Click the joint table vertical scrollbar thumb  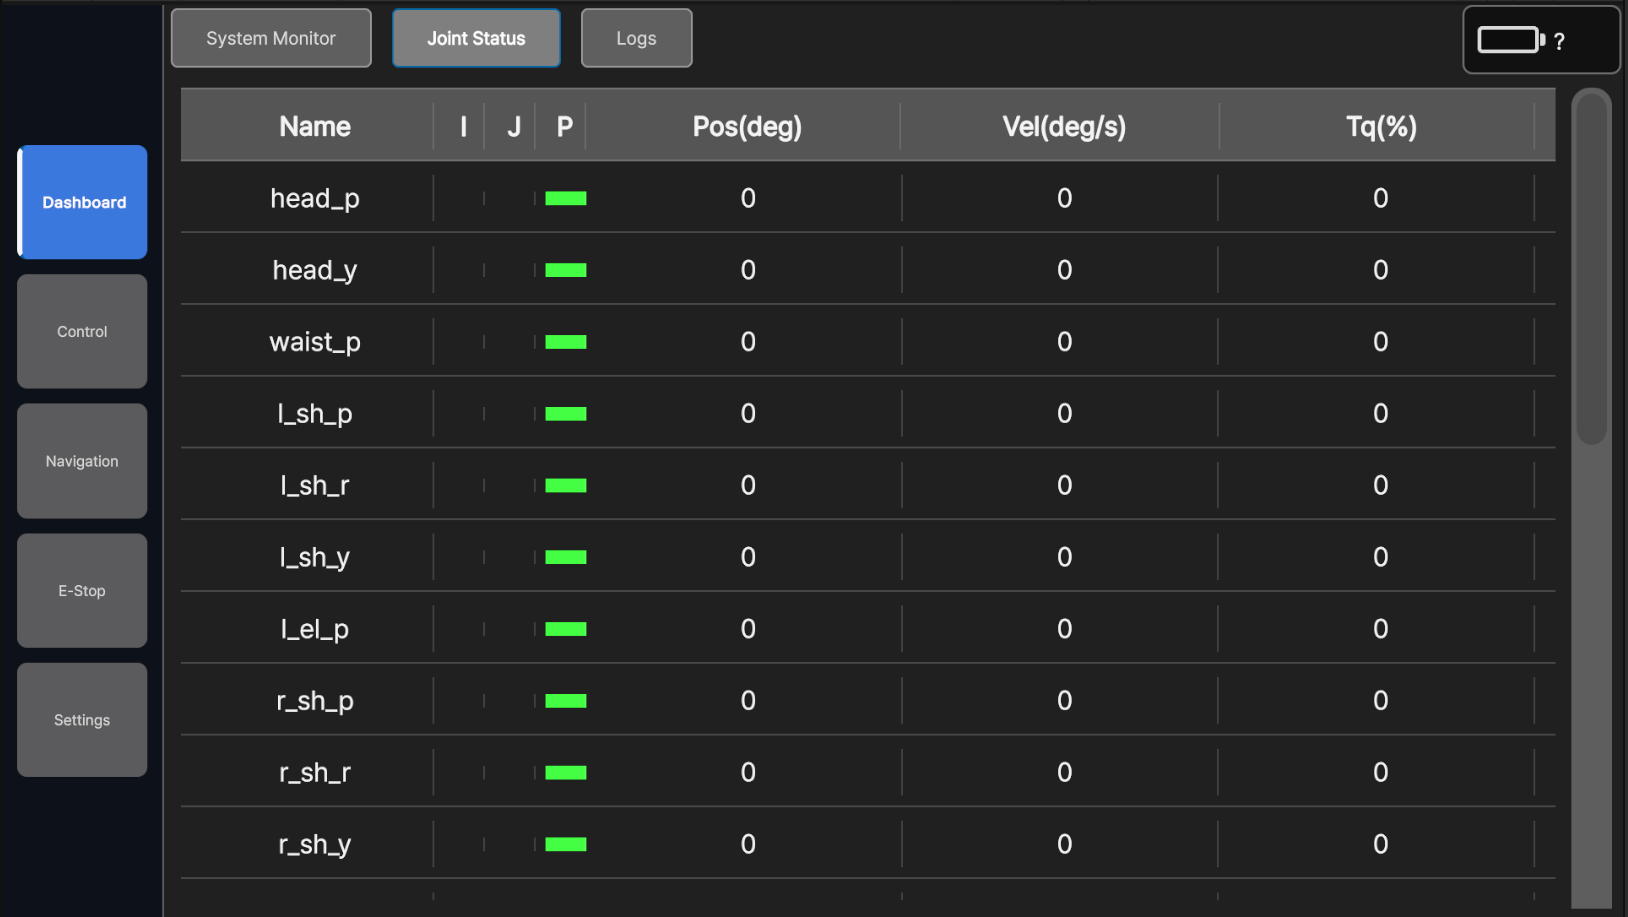pyautogui.click(x=1591, y=270)
